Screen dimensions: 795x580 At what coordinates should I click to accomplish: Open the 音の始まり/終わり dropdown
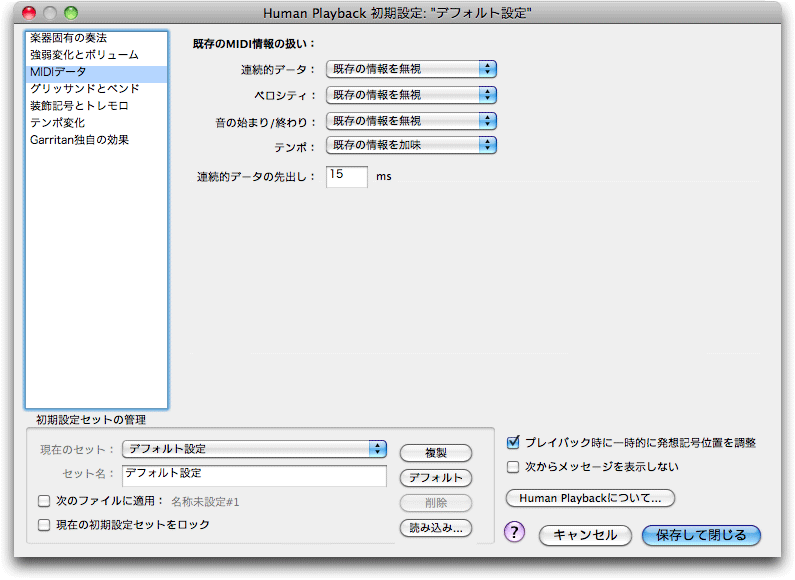(x=411, y=121)
